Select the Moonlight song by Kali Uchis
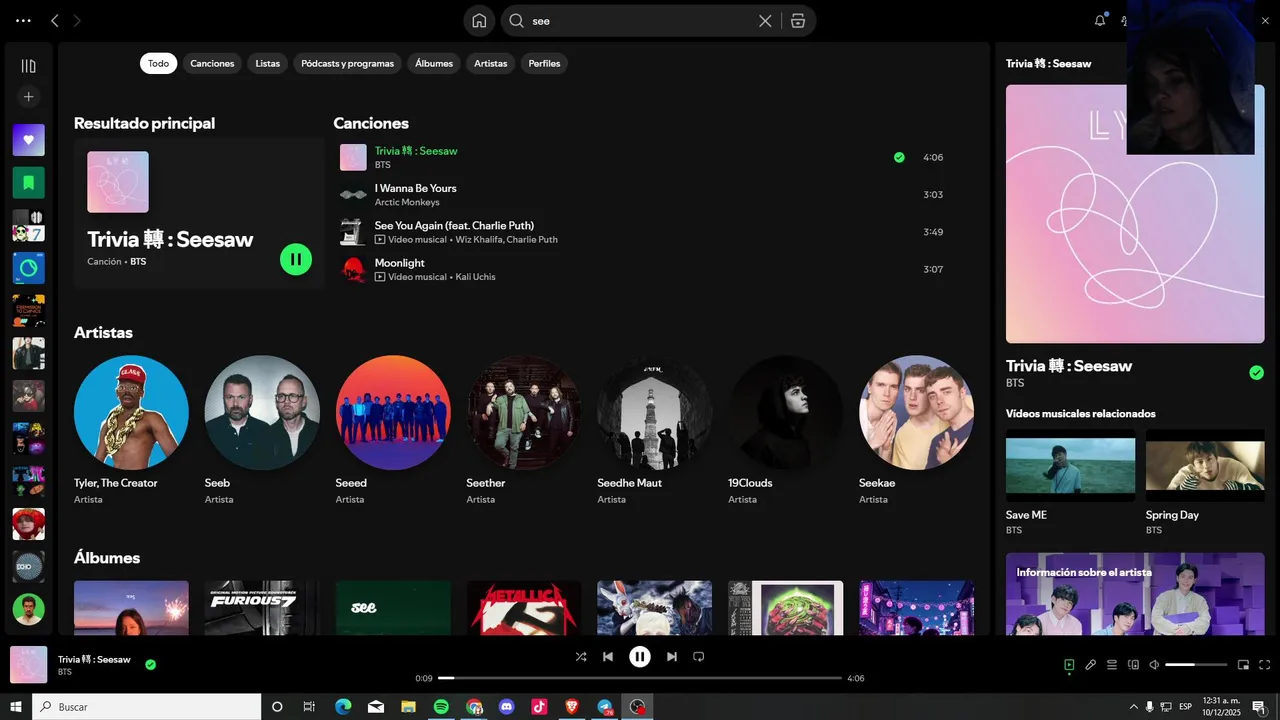 pos(641,269)
